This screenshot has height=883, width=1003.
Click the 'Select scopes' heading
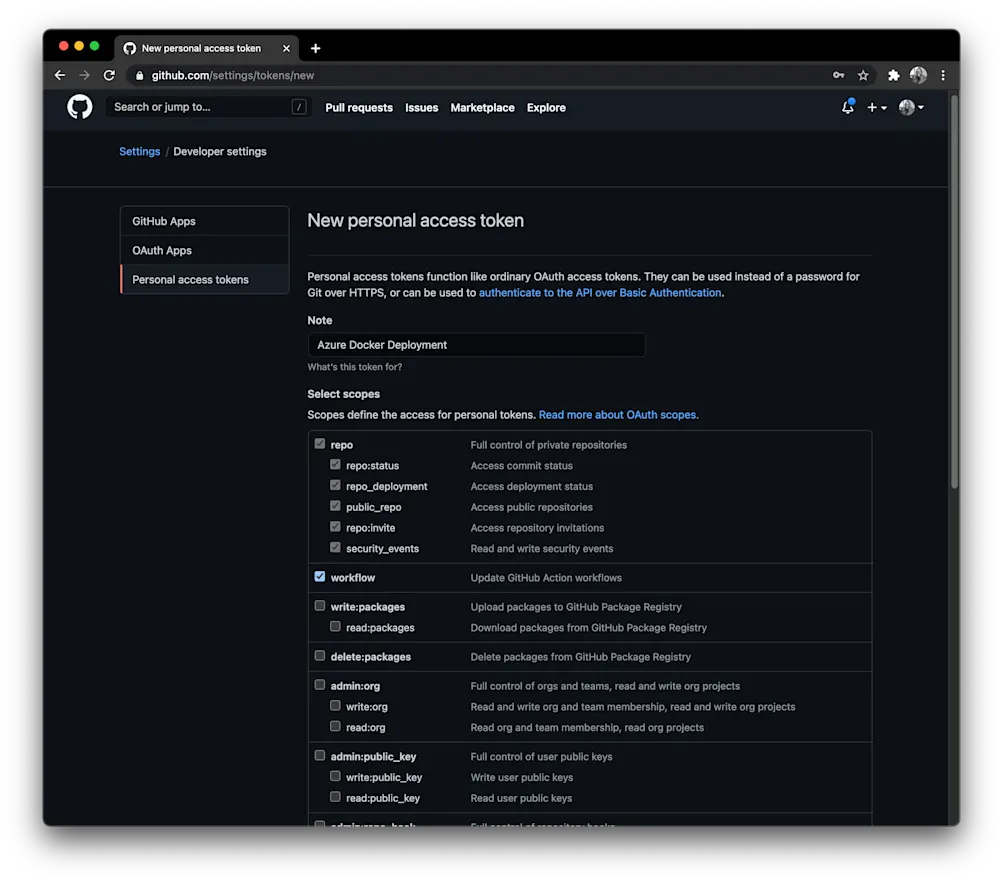[x=344, y=394]
